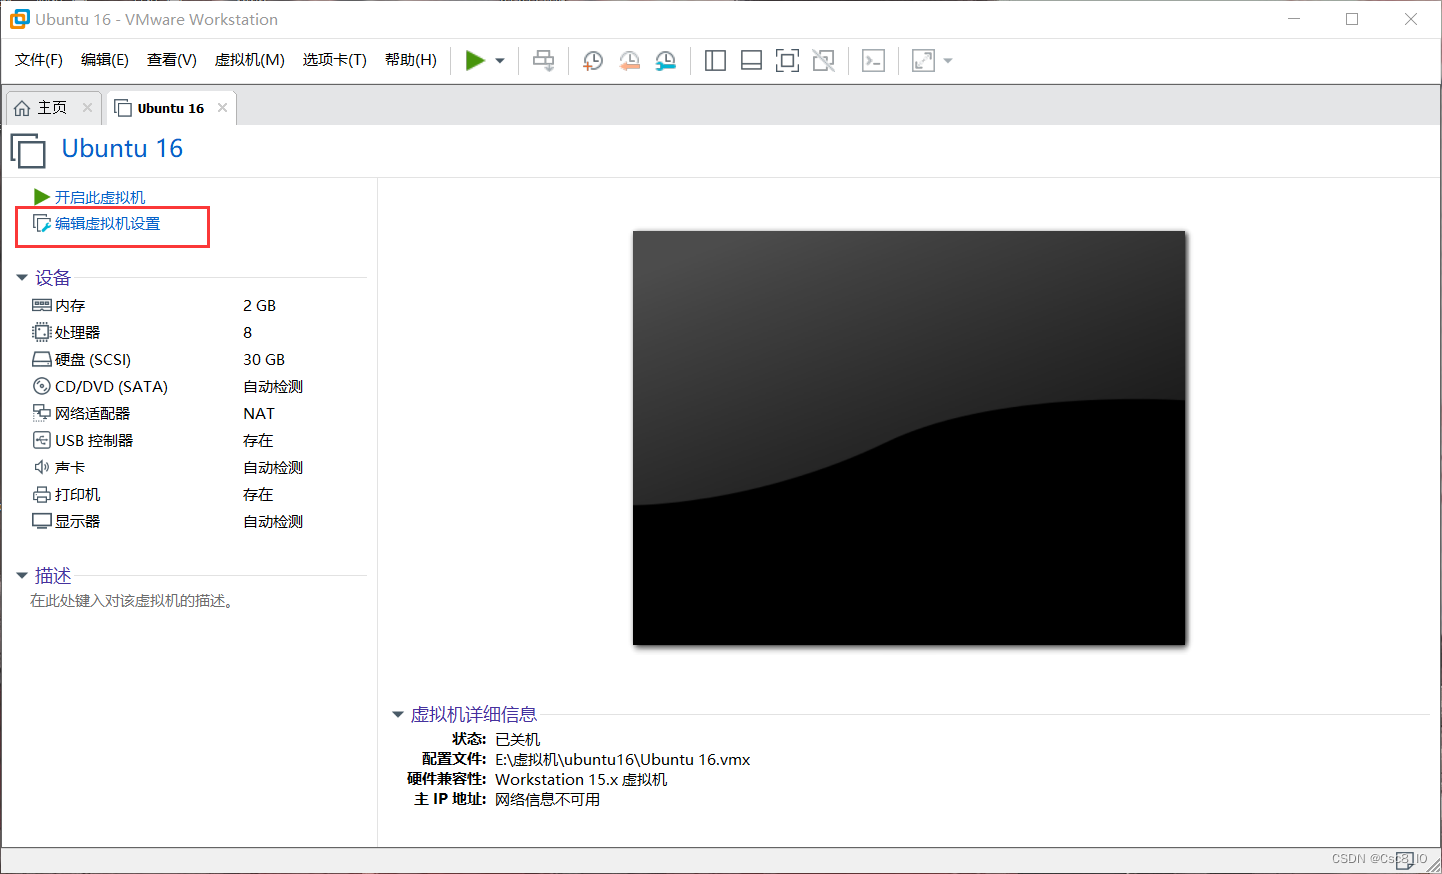Click the virtual machine preview screen thumbnail

(x=909, y=438)
